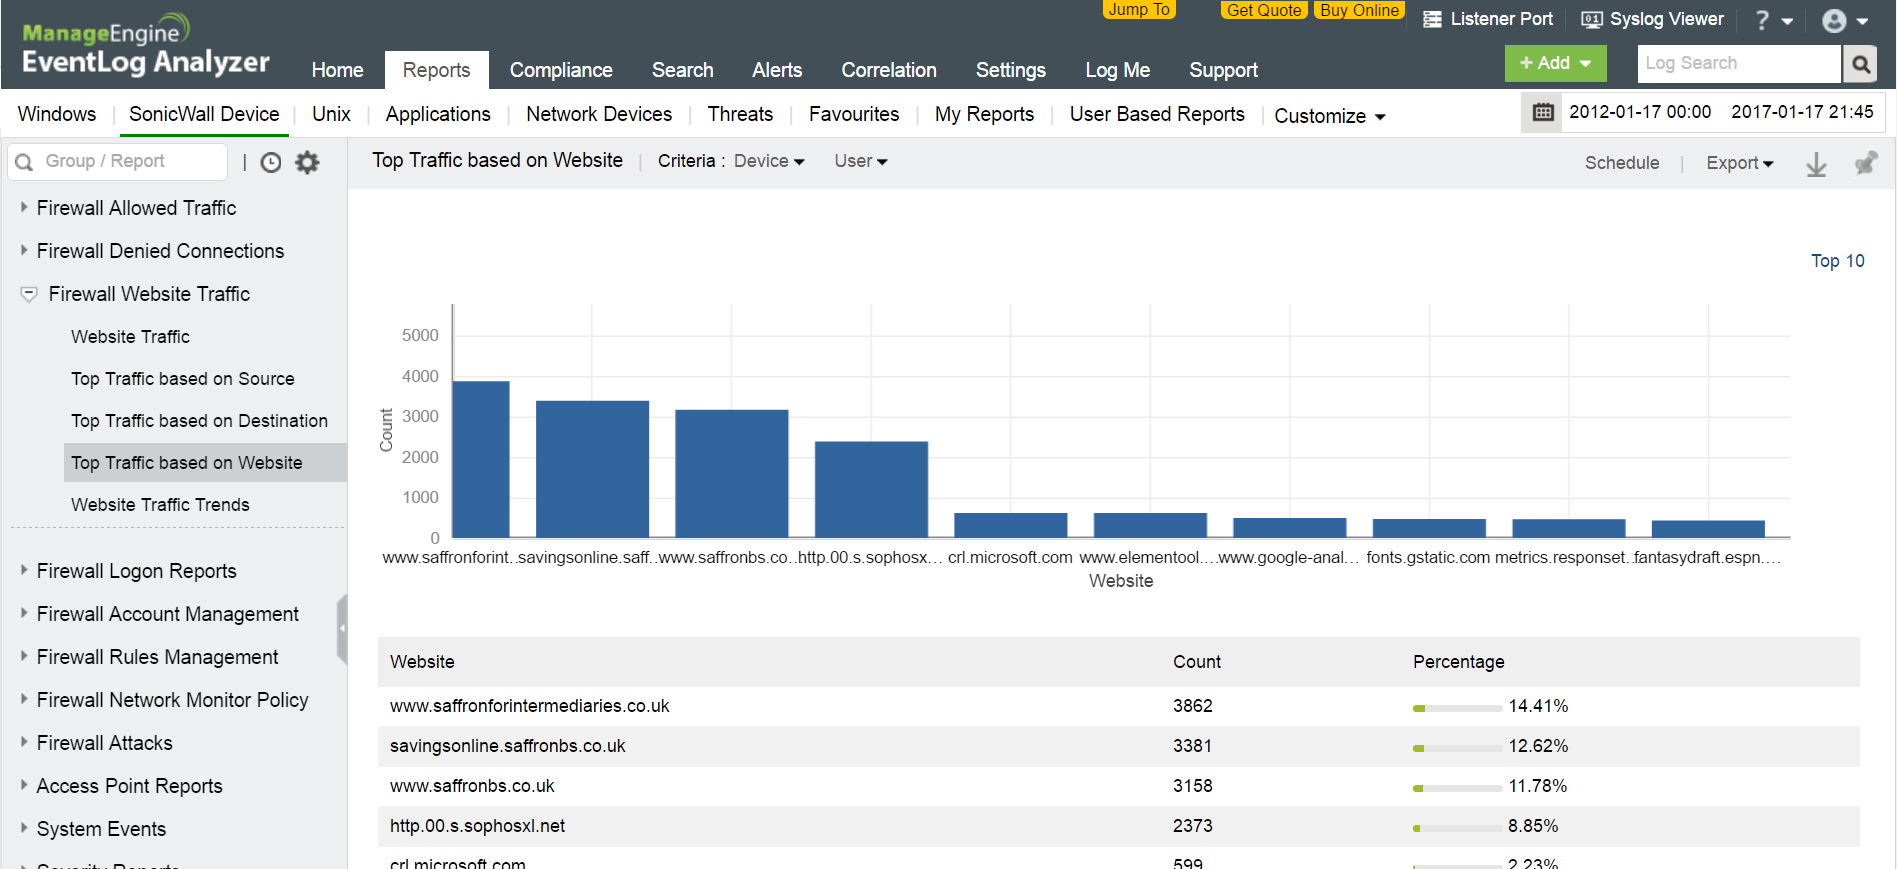Open the Device criteria dropdown
1897x869 pixels.
point(769,161)
